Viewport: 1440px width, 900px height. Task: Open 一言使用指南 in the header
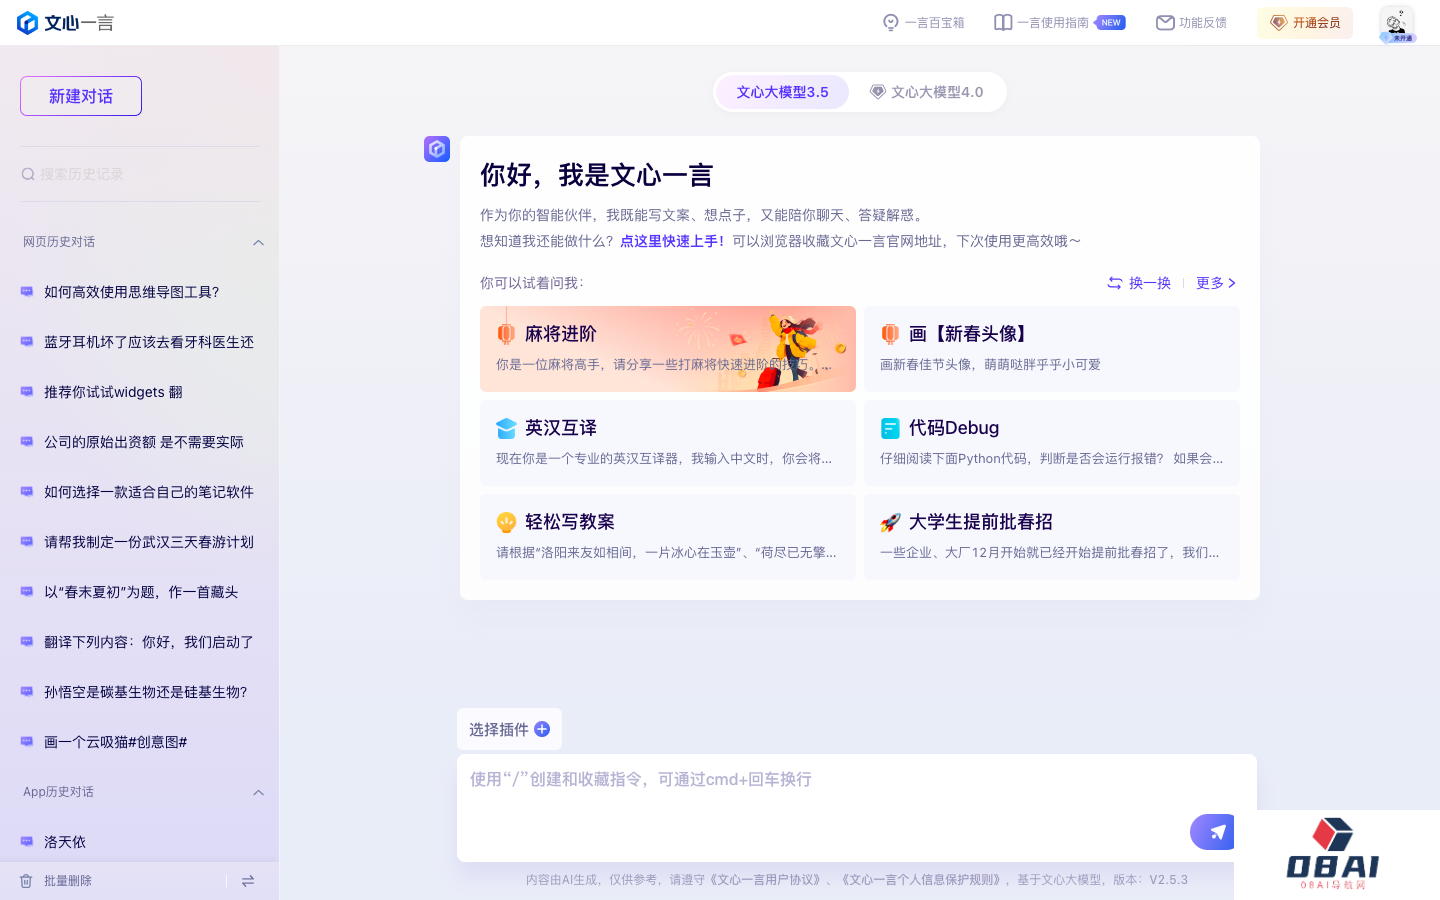pyautogui.click(x=1058, y=22)
